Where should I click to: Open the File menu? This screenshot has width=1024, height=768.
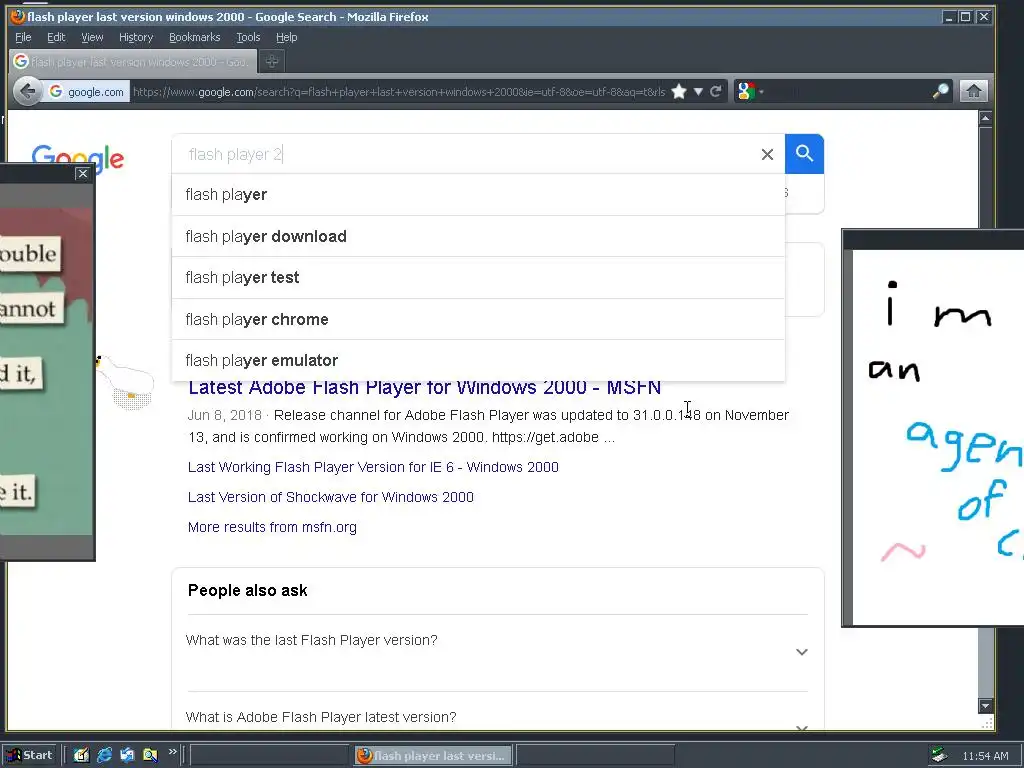23,37
